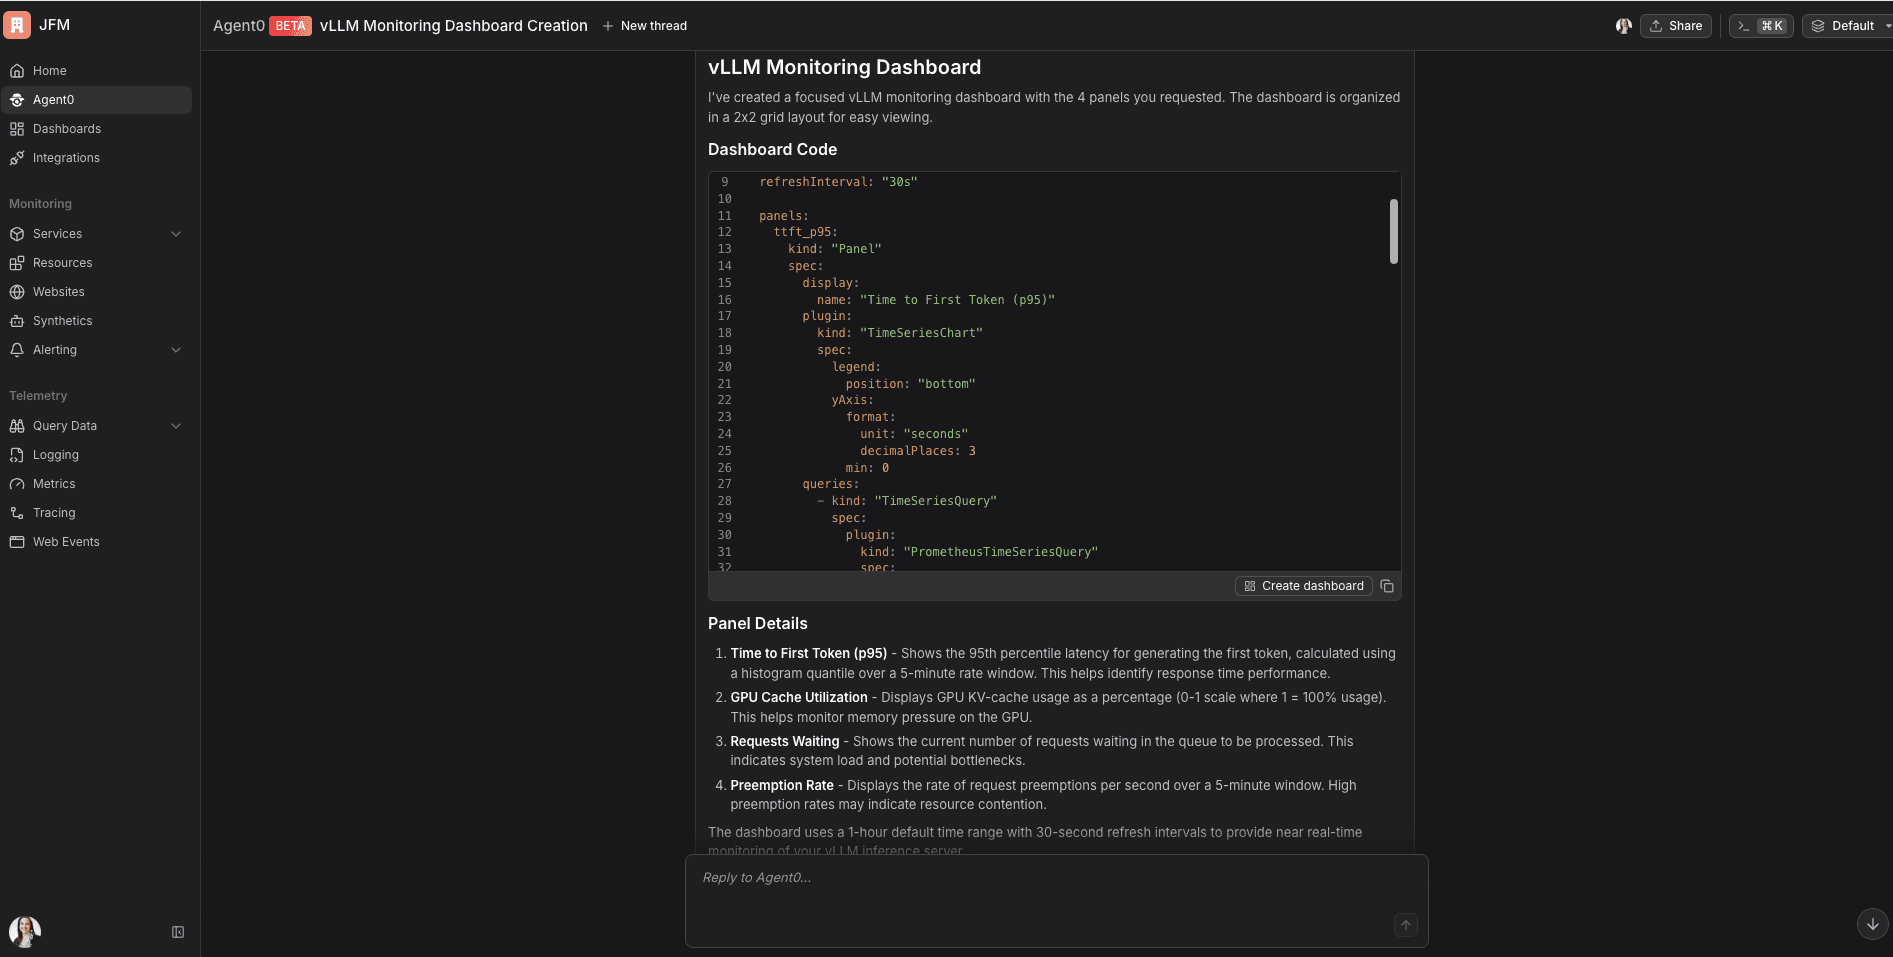Click the Panel Details heading
This screenshot has height=957, width=1893.
point(758,623)
